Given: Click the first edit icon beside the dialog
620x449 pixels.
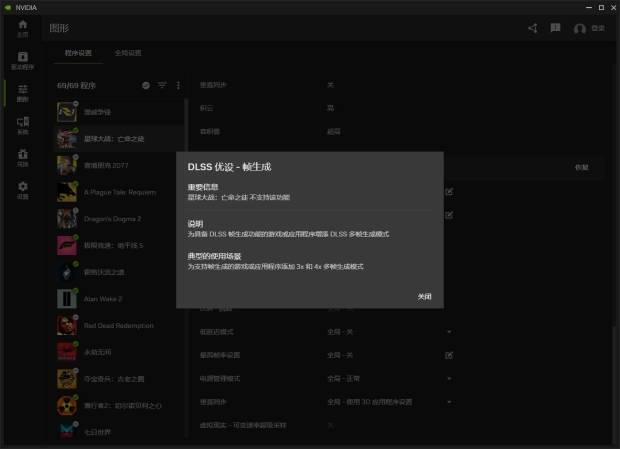Looking at the screenshot, I should click(x=449, y=192).
